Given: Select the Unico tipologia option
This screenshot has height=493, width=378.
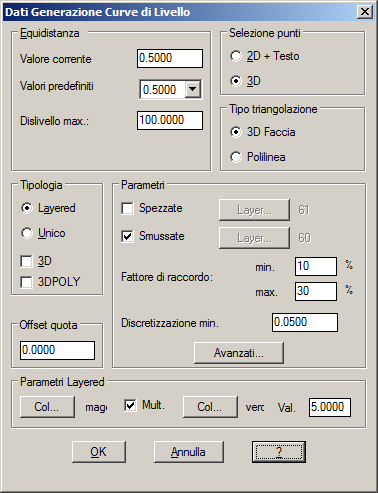Looking at the screenshot, I should (27, 233).
